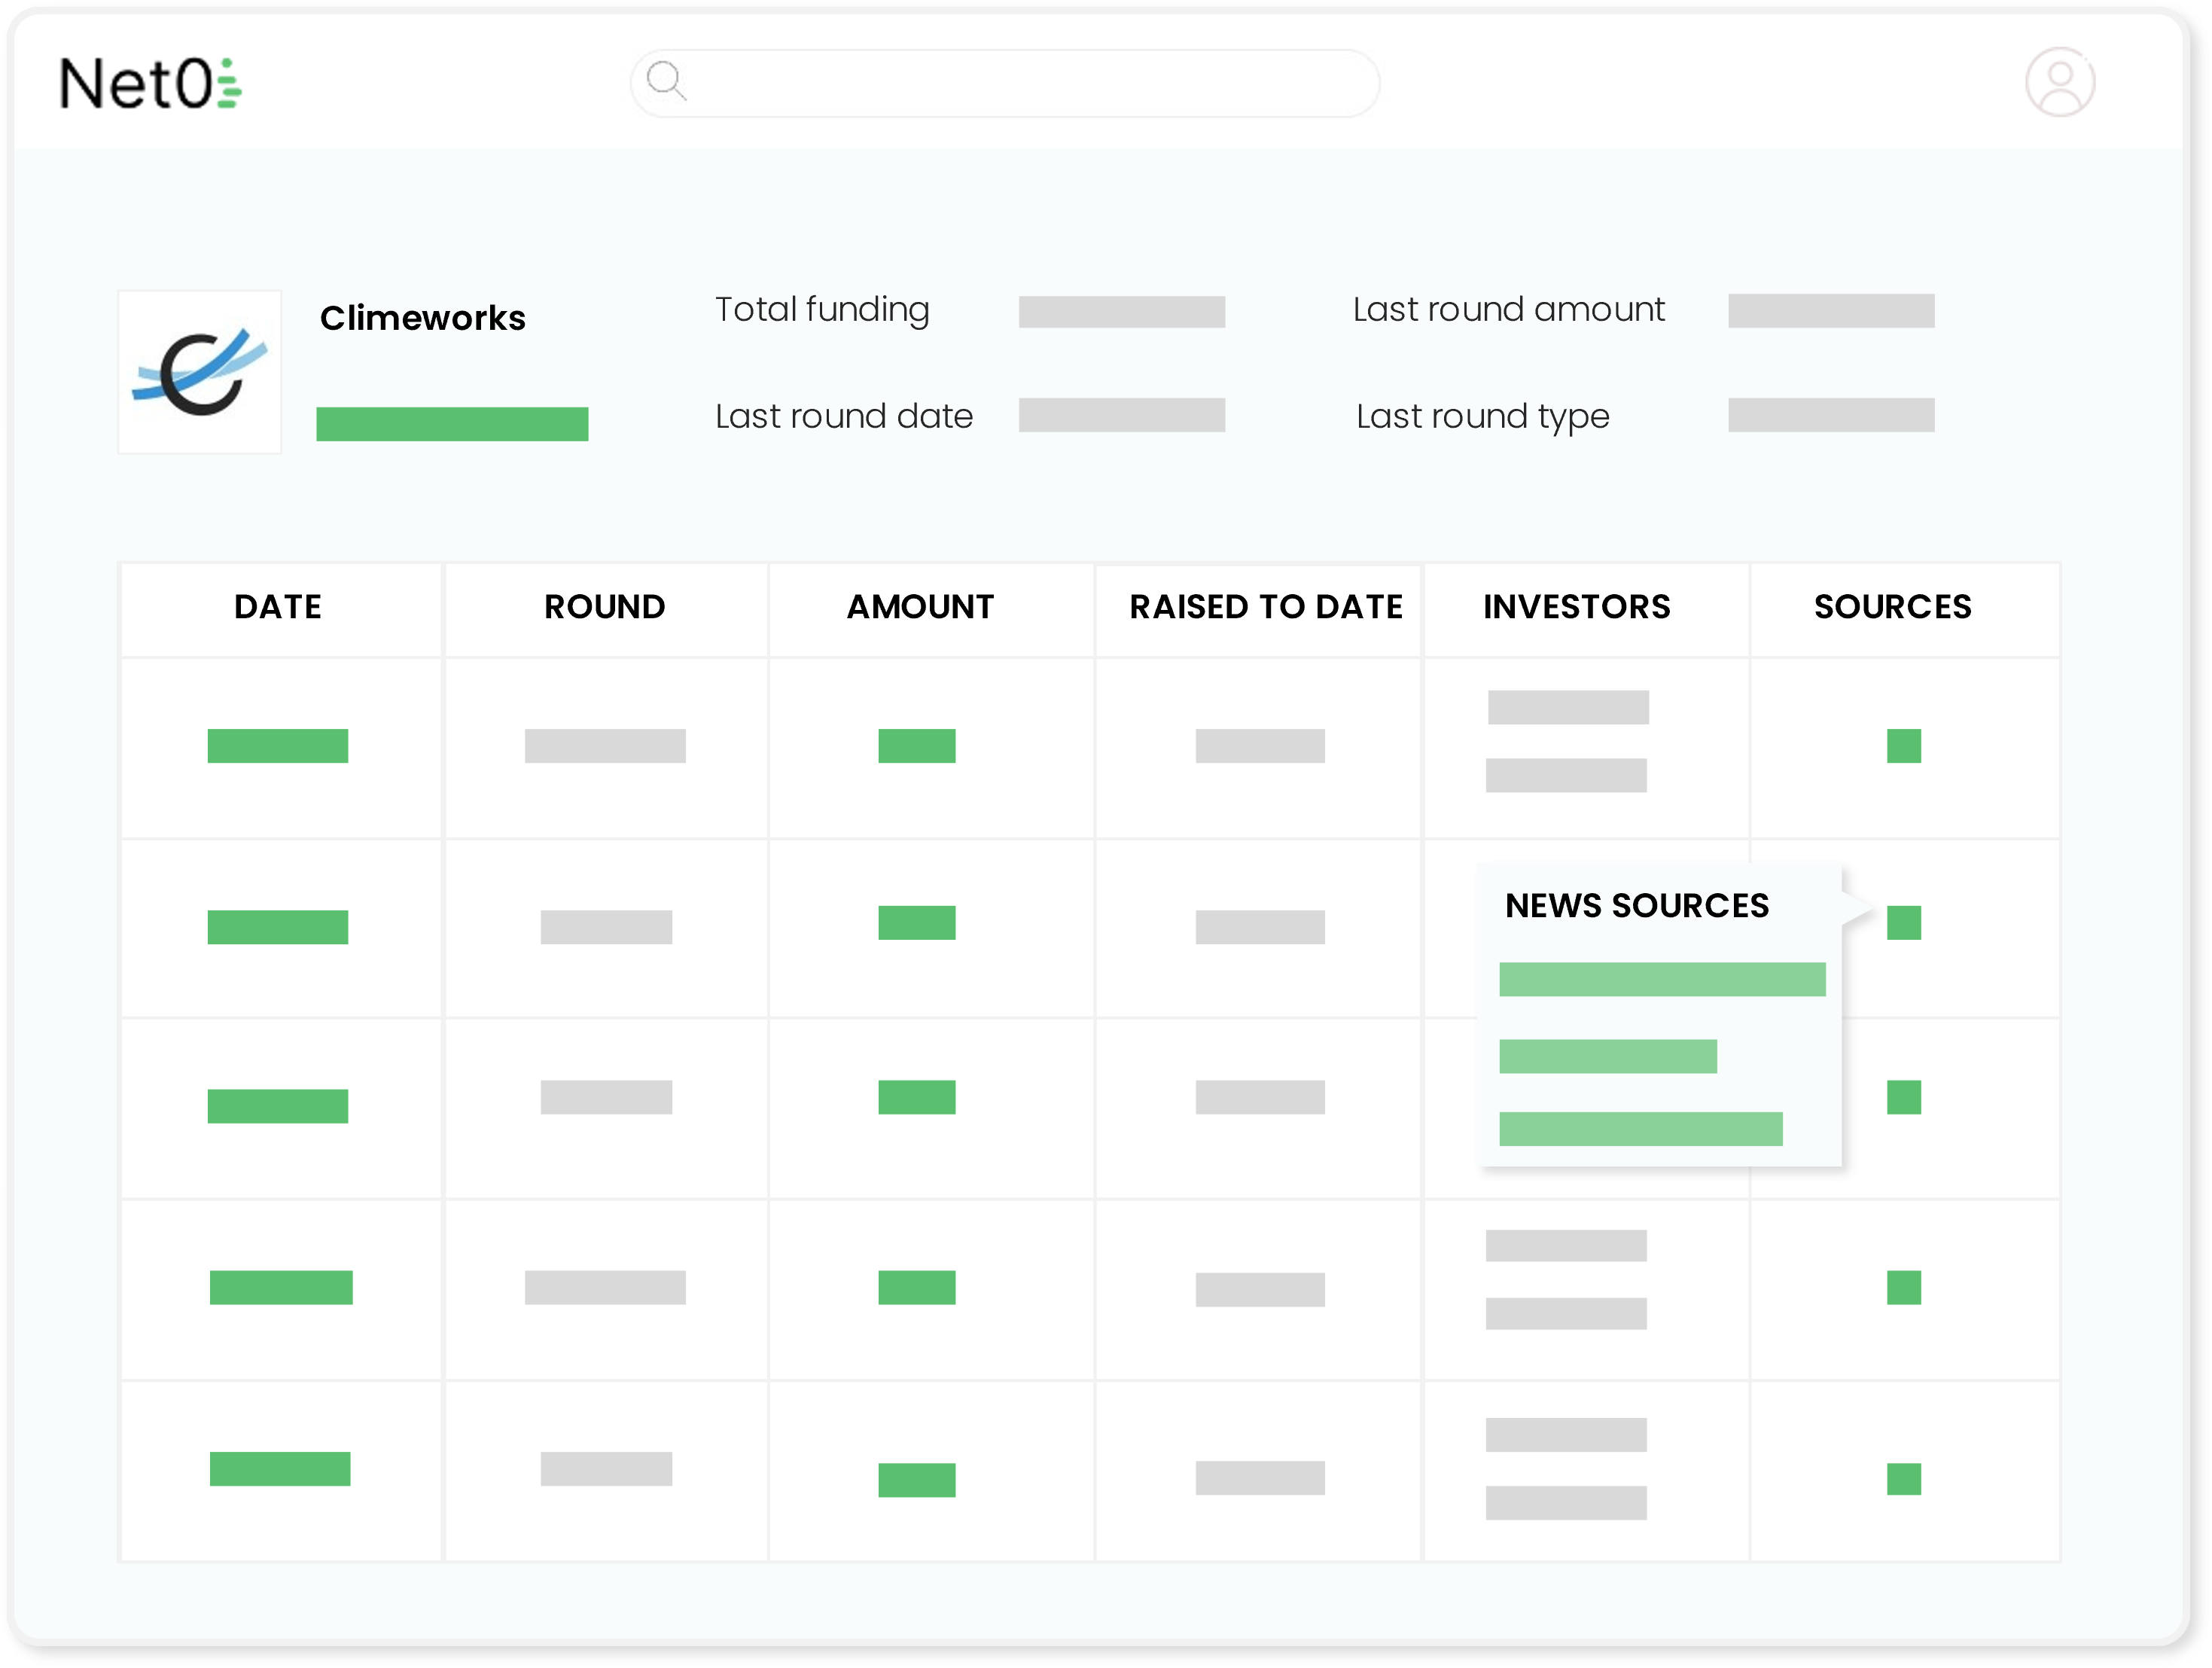Click the green bar under the Climeworks name

click(452, 424)
